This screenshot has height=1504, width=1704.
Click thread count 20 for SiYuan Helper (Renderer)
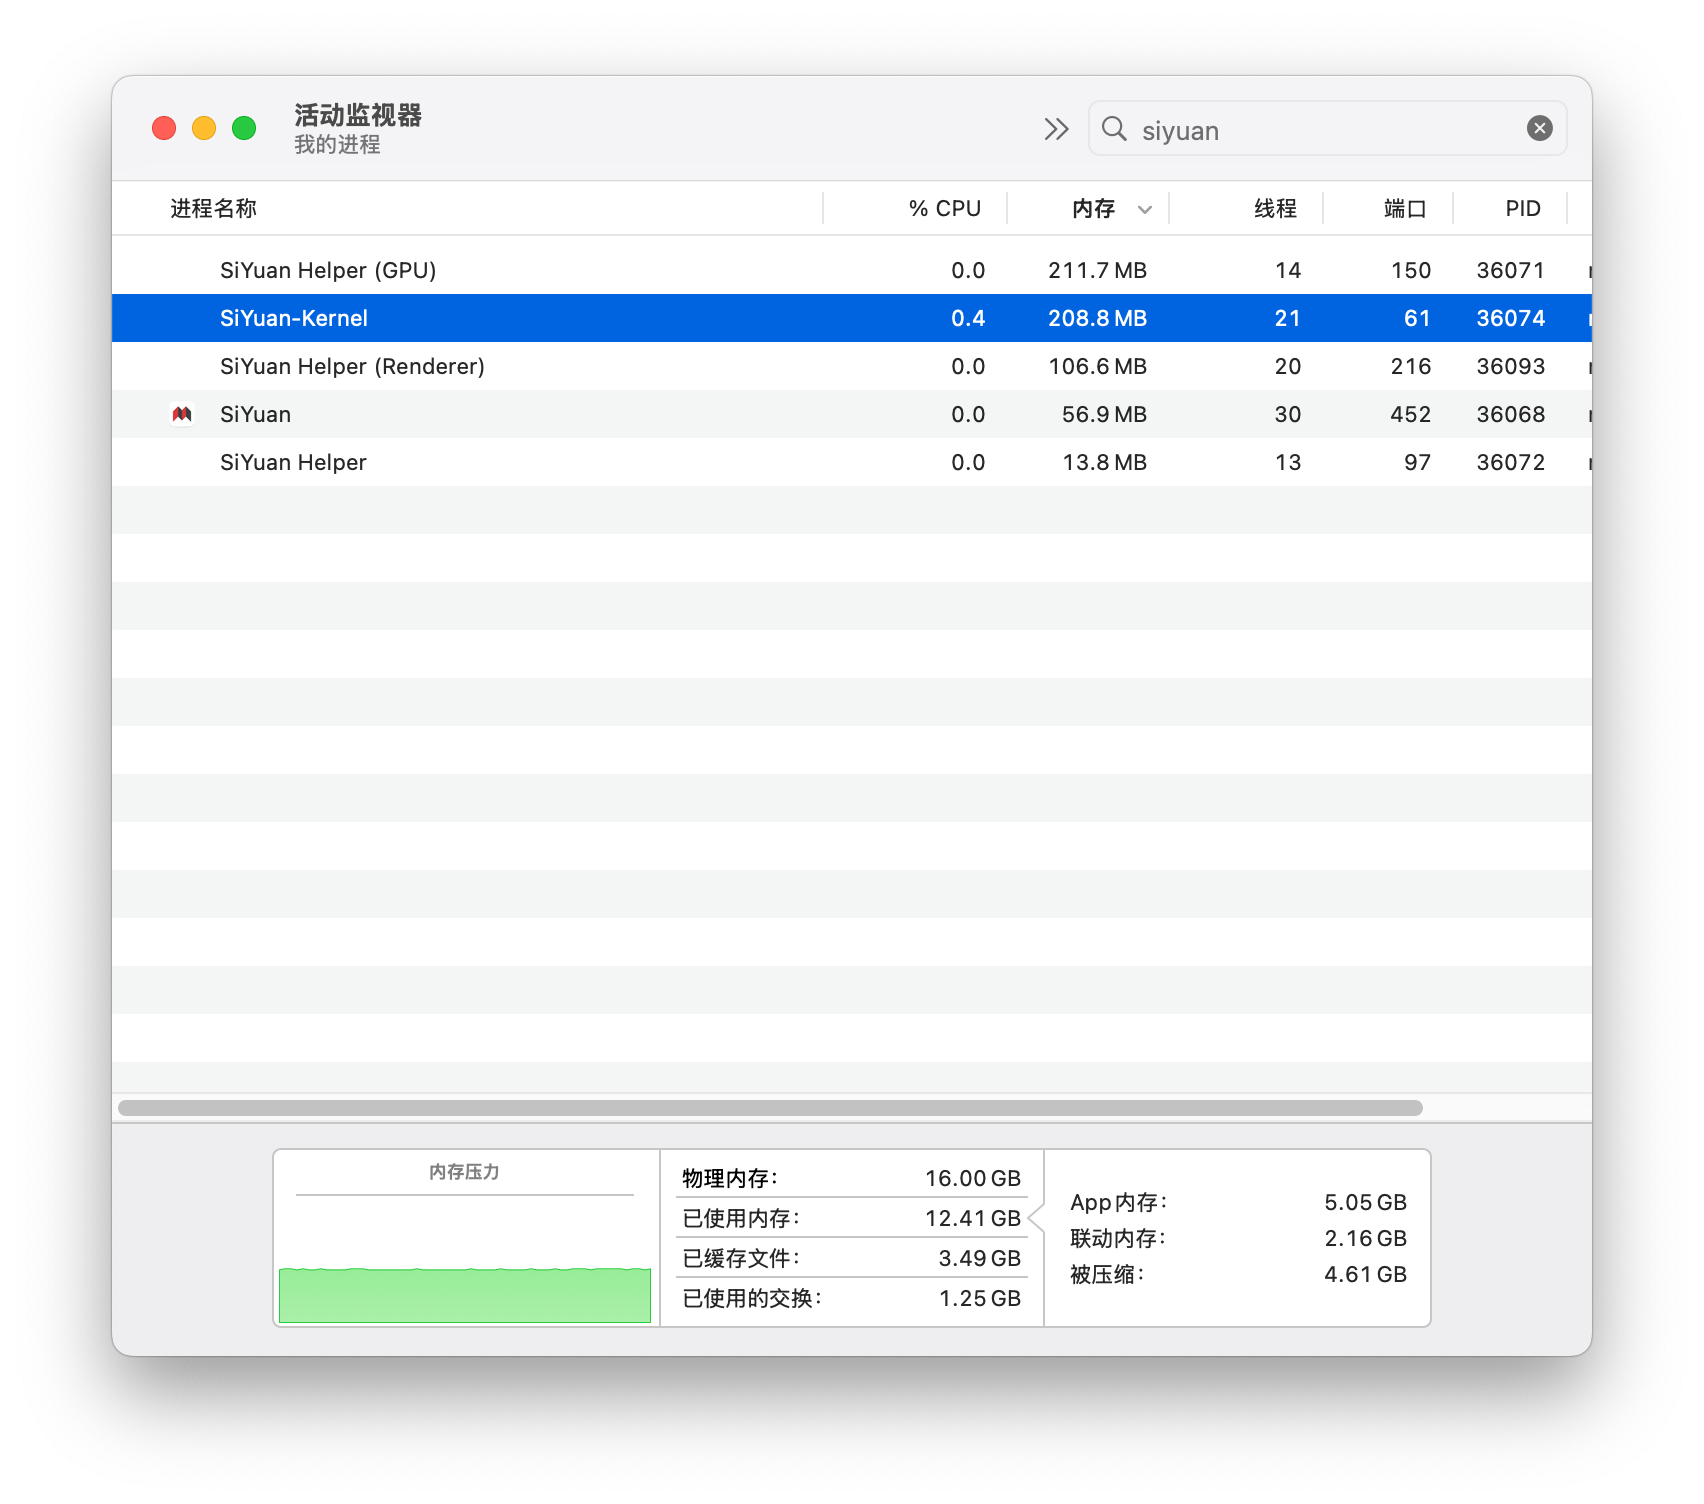1288,366
